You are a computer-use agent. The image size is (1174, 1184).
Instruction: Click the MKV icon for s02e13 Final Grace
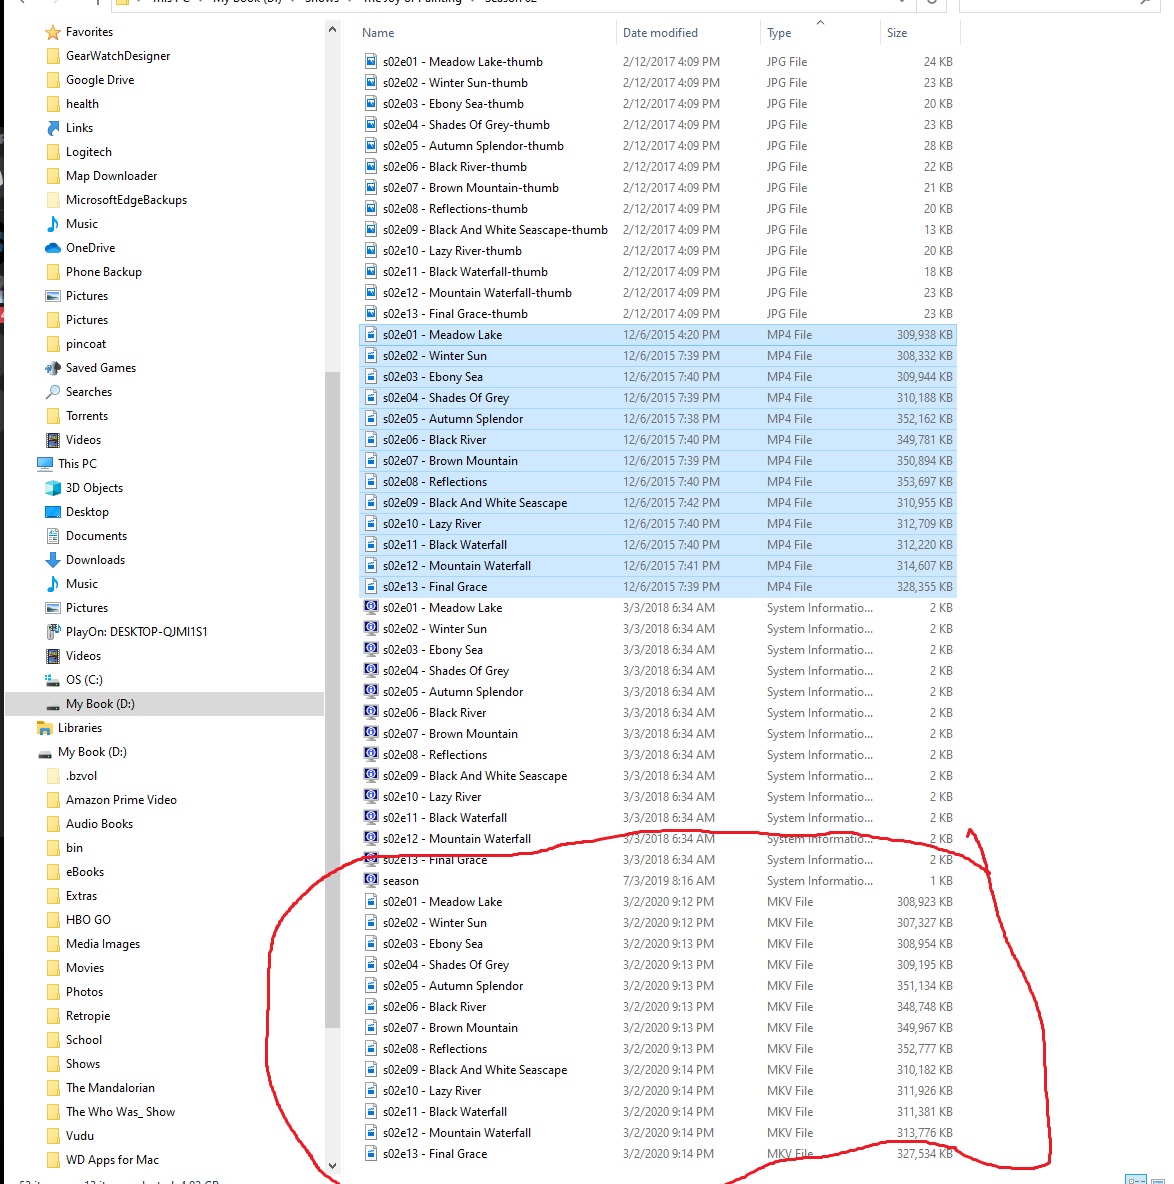(371, 1153)
